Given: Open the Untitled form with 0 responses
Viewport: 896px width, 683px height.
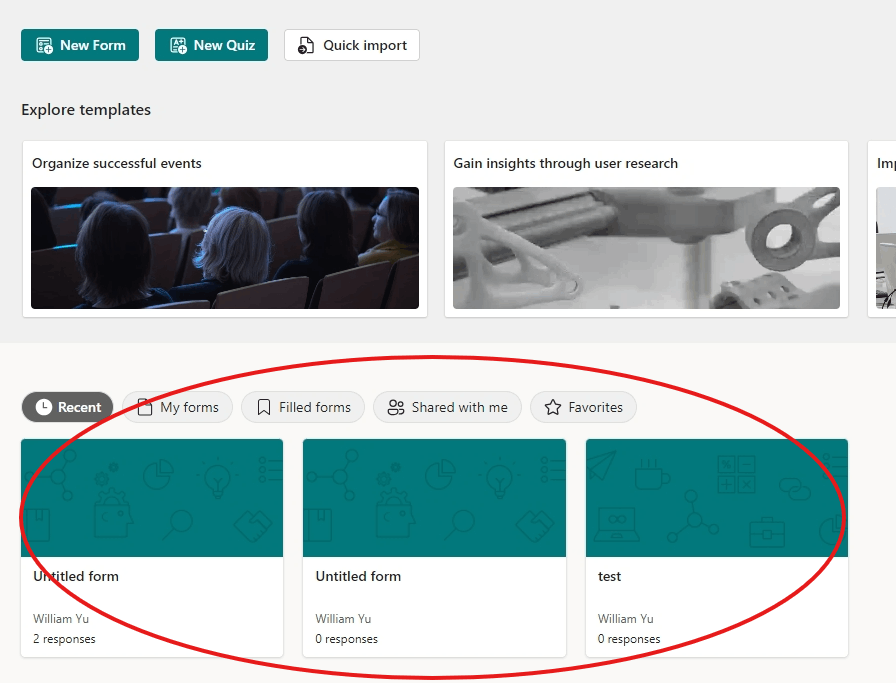Looking at the screenshot, I should pos(434,548).
